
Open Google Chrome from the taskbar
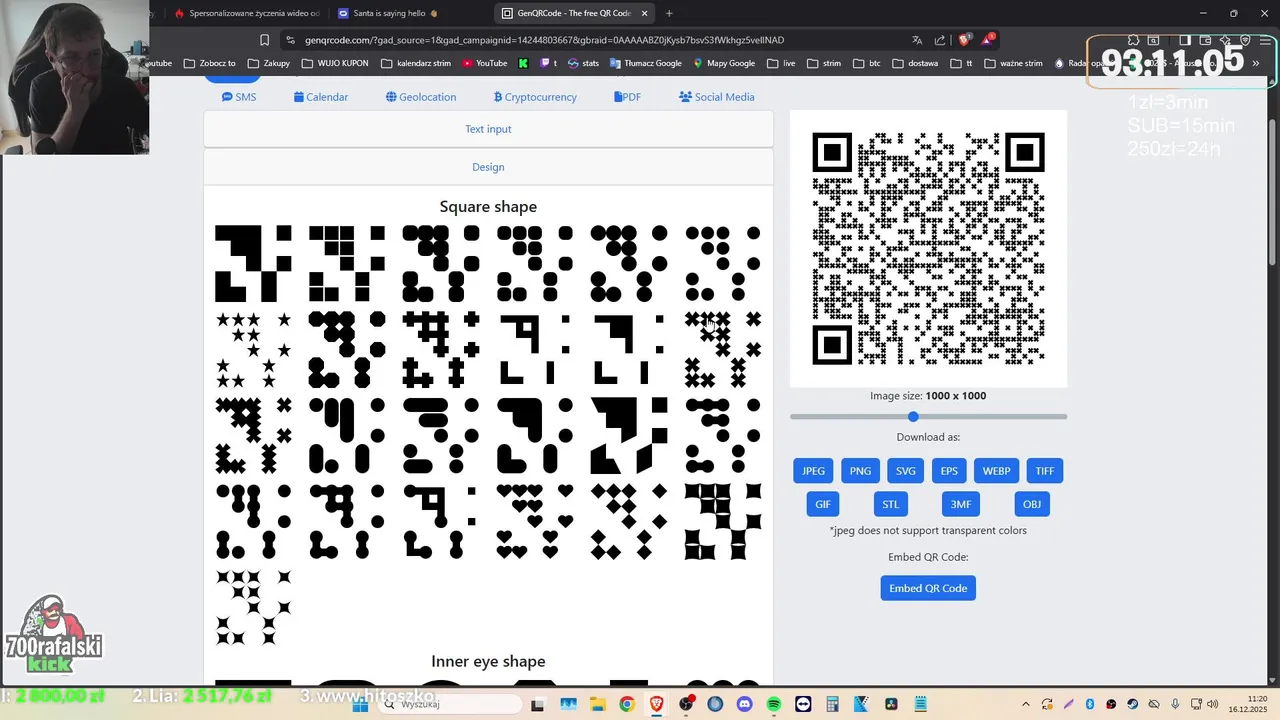click(x=626, y=704)
